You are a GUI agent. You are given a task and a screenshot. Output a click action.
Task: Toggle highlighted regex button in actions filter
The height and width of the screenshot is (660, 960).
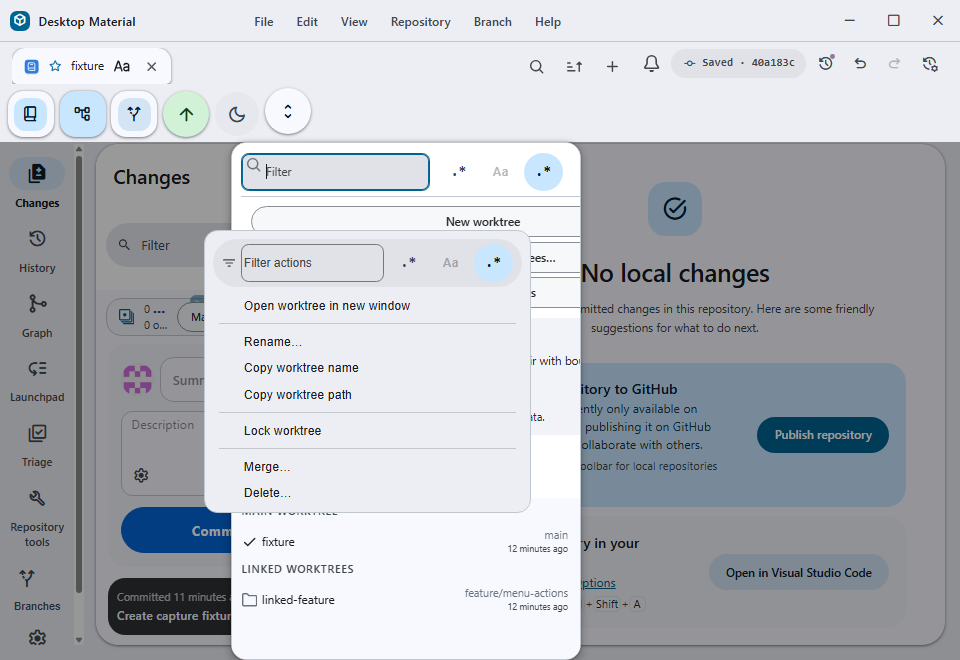[493, 263]
